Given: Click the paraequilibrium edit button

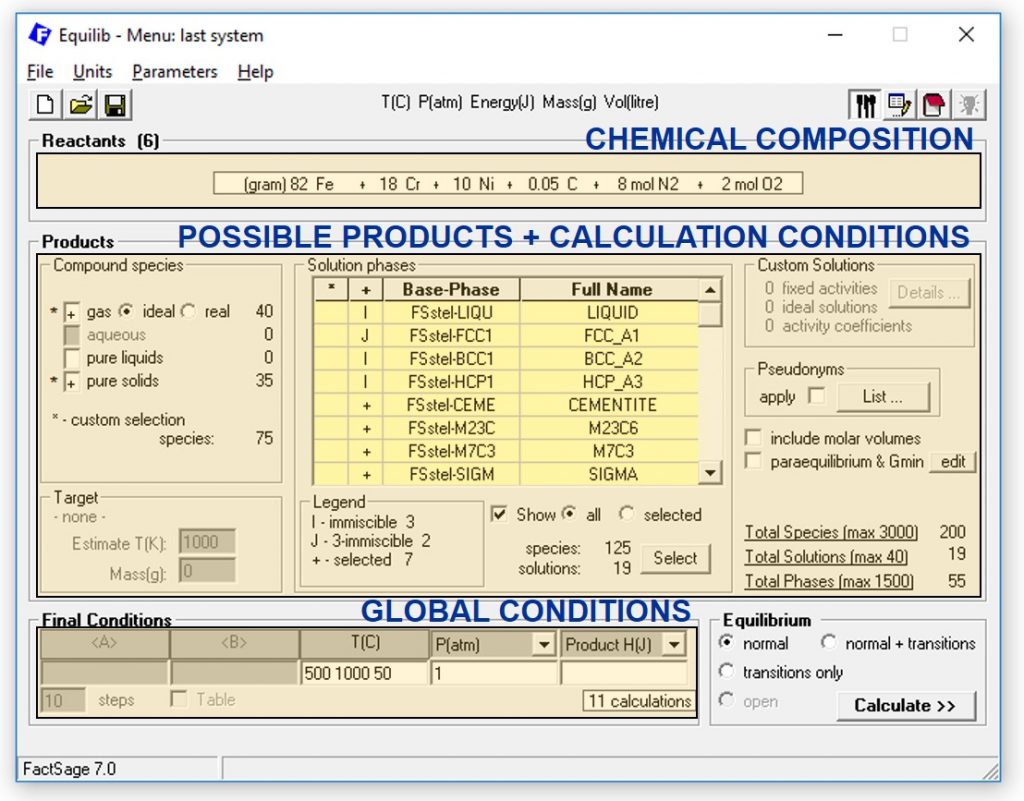Looking at the screenshot, I should (953, 462).
